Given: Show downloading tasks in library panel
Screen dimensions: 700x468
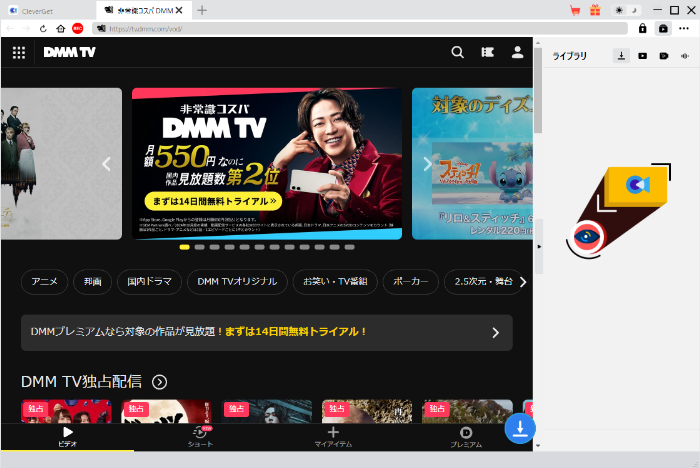Looking at the screenshot, I should pos(621,56).
